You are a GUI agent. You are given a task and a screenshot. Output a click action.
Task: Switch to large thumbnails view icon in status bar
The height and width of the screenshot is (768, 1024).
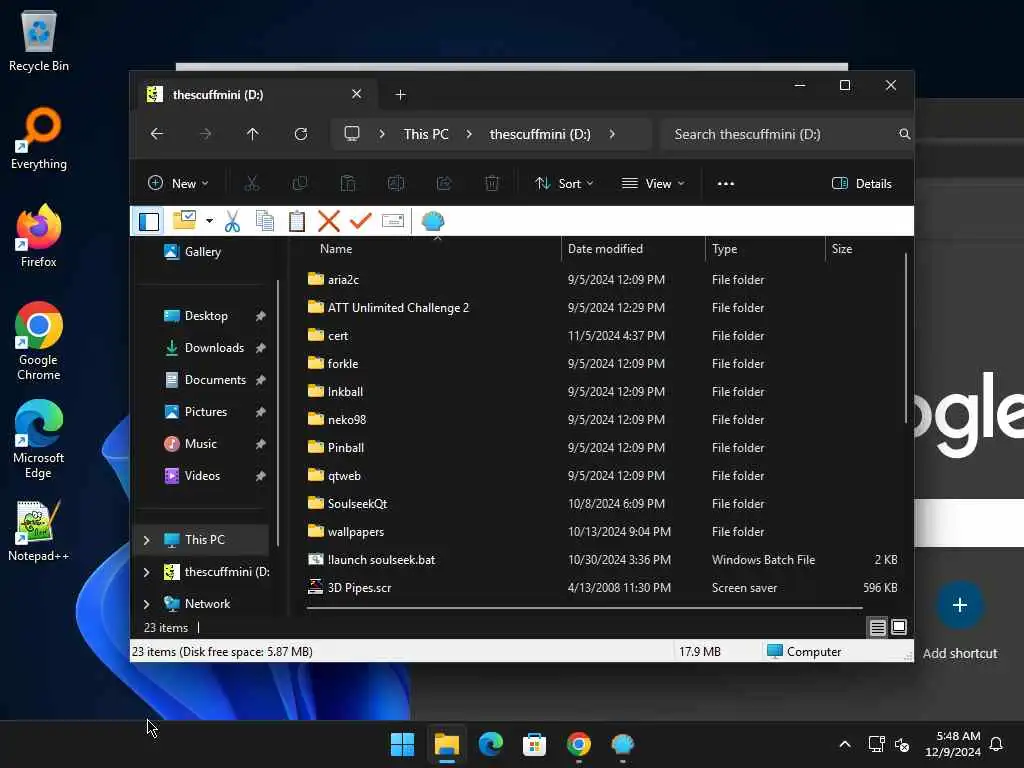click(899, 627)
